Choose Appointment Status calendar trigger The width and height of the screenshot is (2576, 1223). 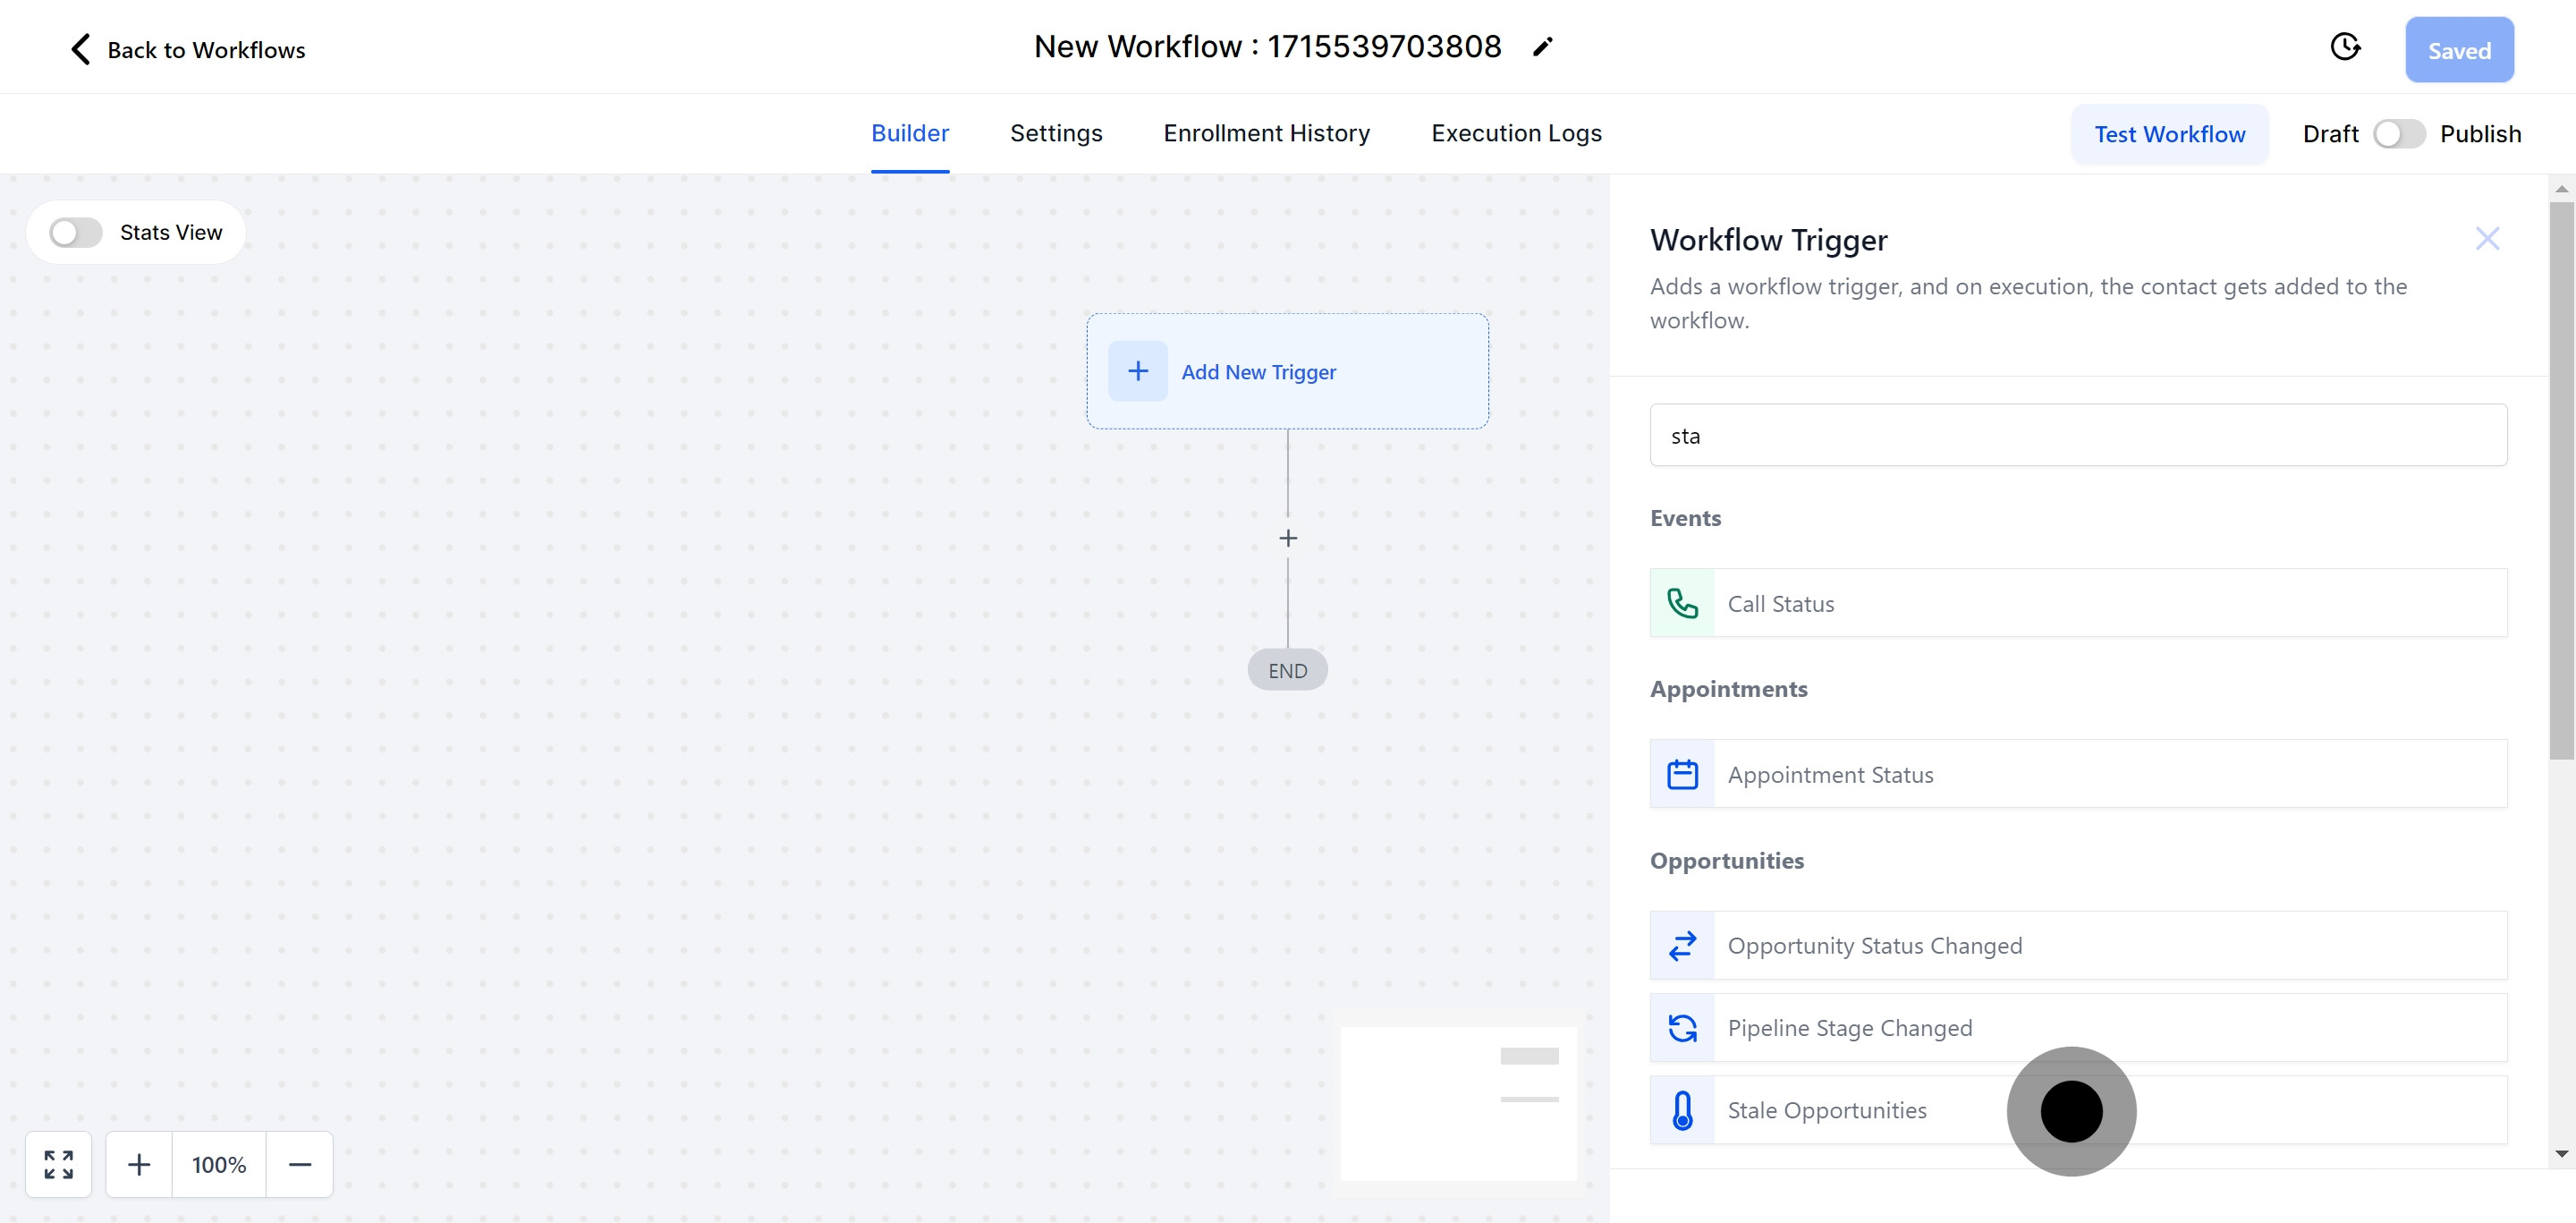tap(2078, 774)
